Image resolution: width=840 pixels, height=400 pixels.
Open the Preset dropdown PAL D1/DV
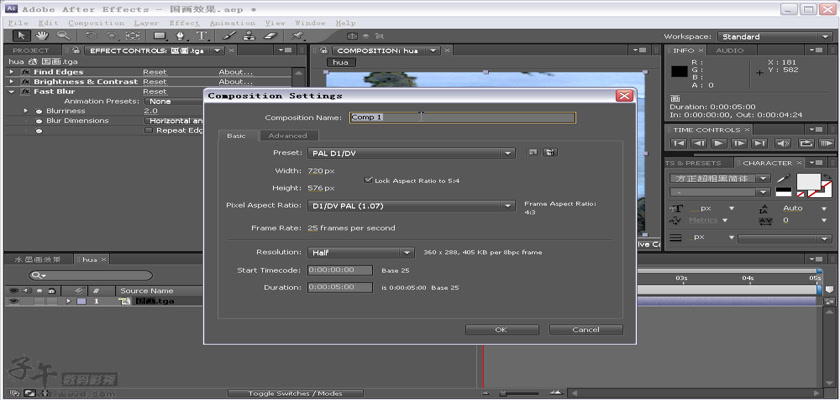pyautogui.click(x=411, y=153)
